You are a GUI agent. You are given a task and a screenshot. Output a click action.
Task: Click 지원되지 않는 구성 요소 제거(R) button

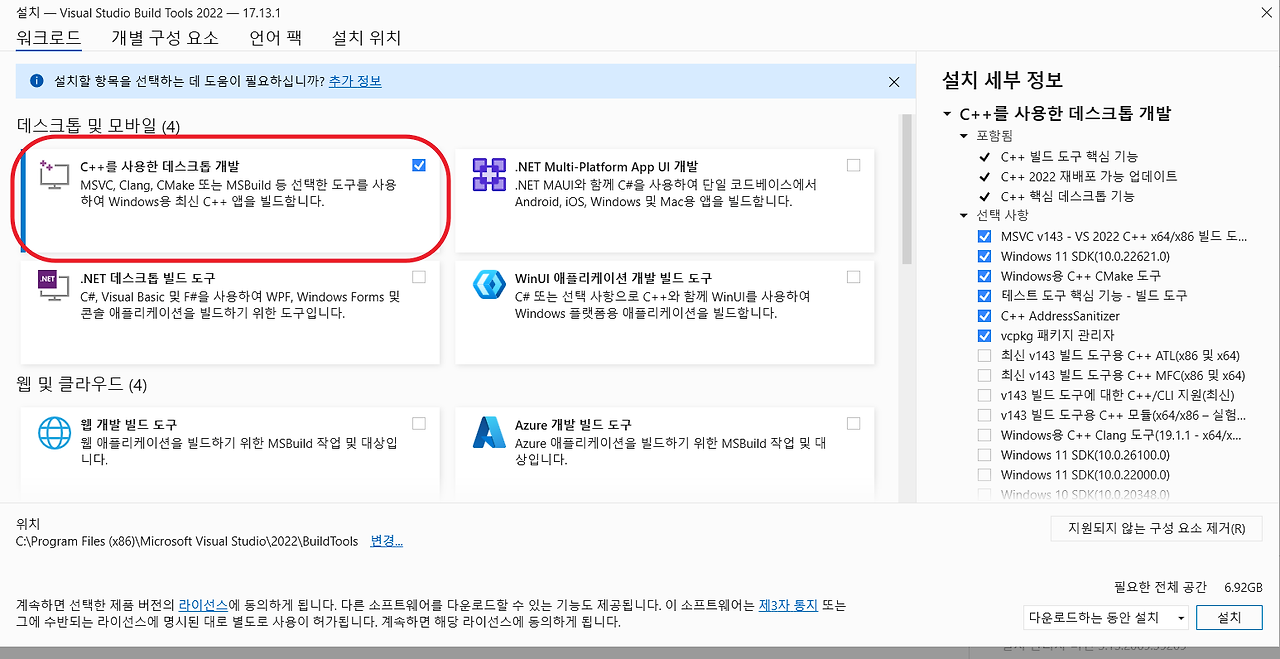[x=1157, y=528]
